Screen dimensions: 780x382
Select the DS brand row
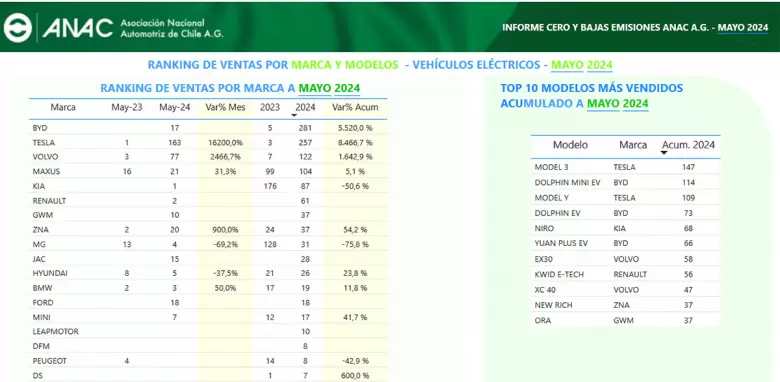tap(208, 375)
